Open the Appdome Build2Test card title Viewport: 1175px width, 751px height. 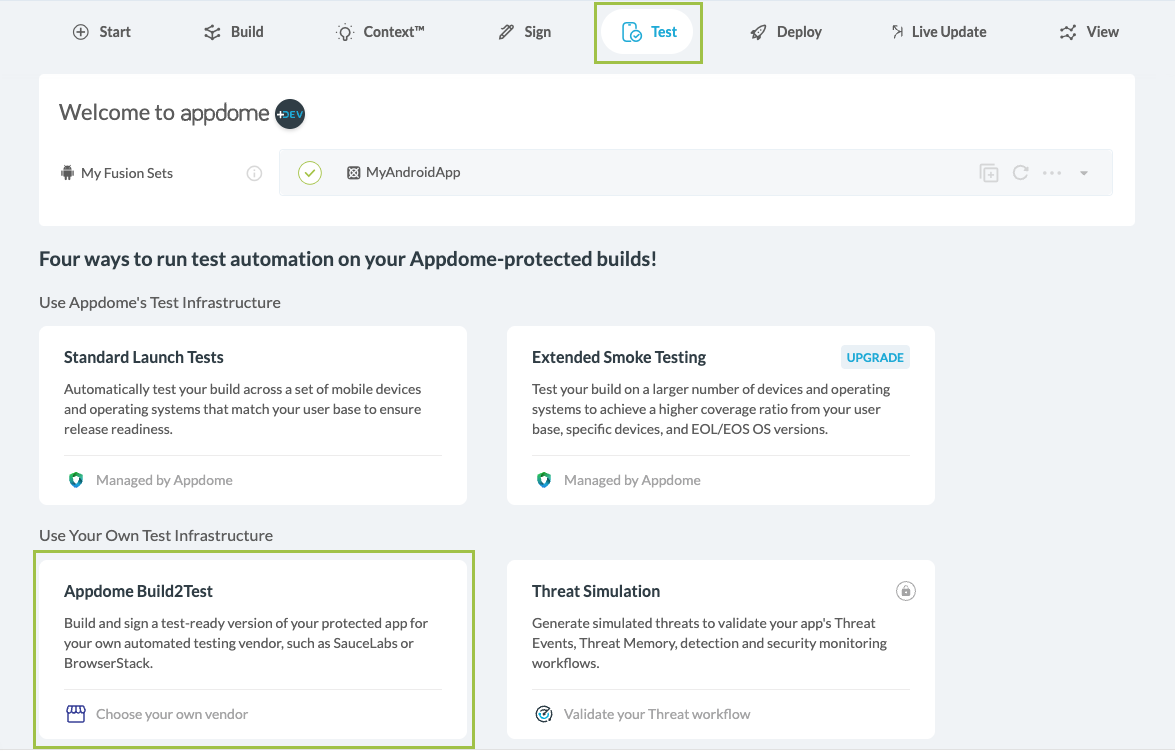(x=139, y=591)
